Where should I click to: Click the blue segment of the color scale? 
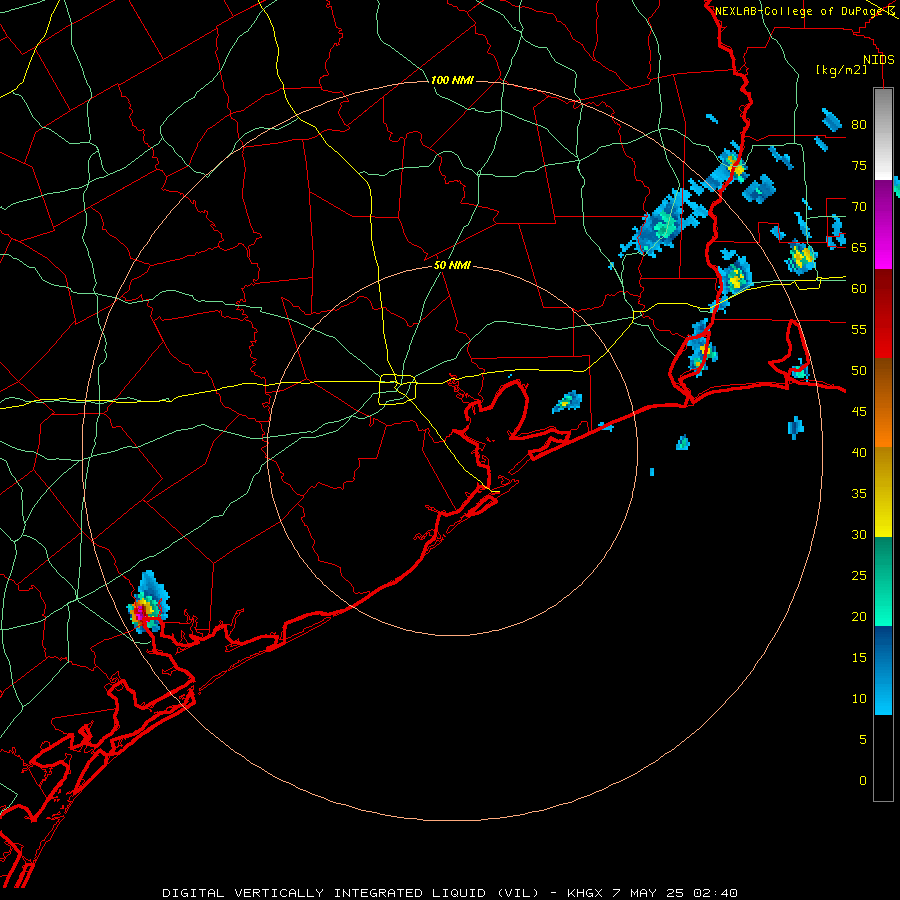tap(883, 670)
